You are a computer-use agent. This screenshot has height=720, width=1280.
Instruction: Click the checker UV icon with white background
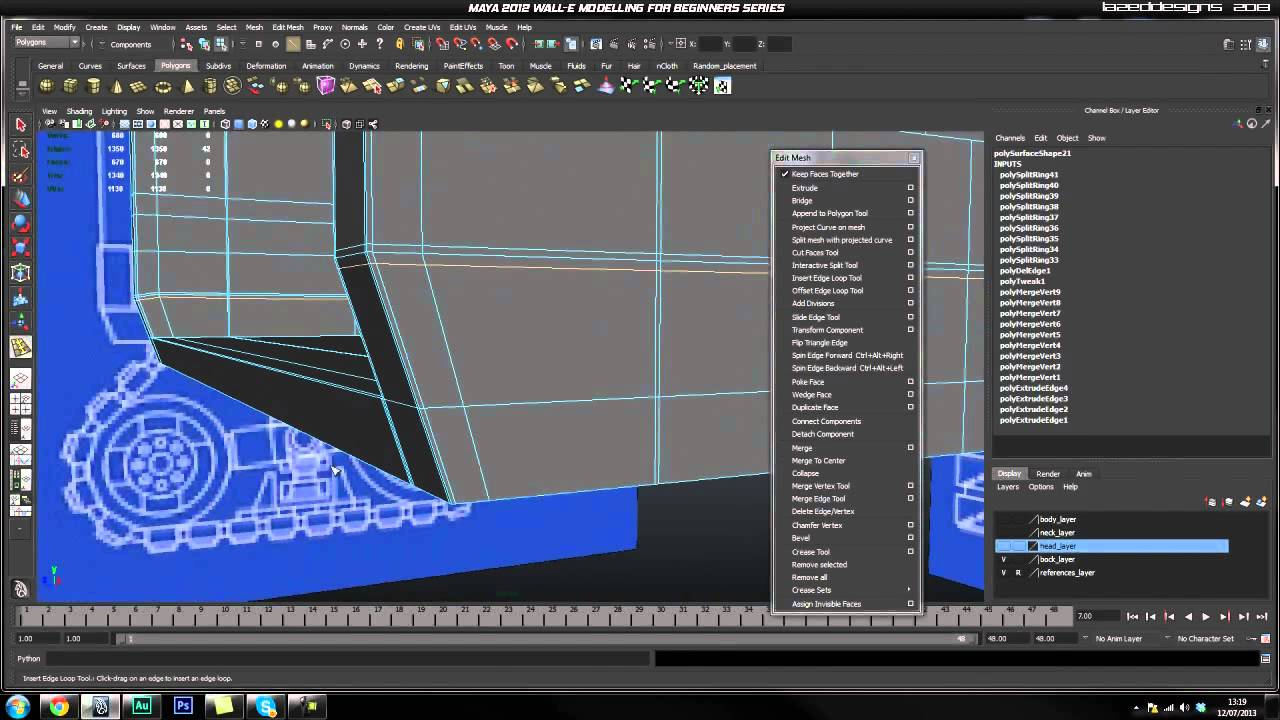722,86
